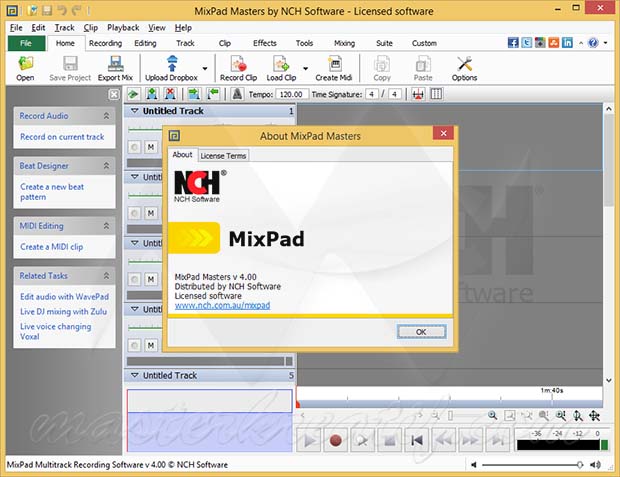Close the left task sidebar panel
This screenshot has height=477, width=620.
pos(114,95)
